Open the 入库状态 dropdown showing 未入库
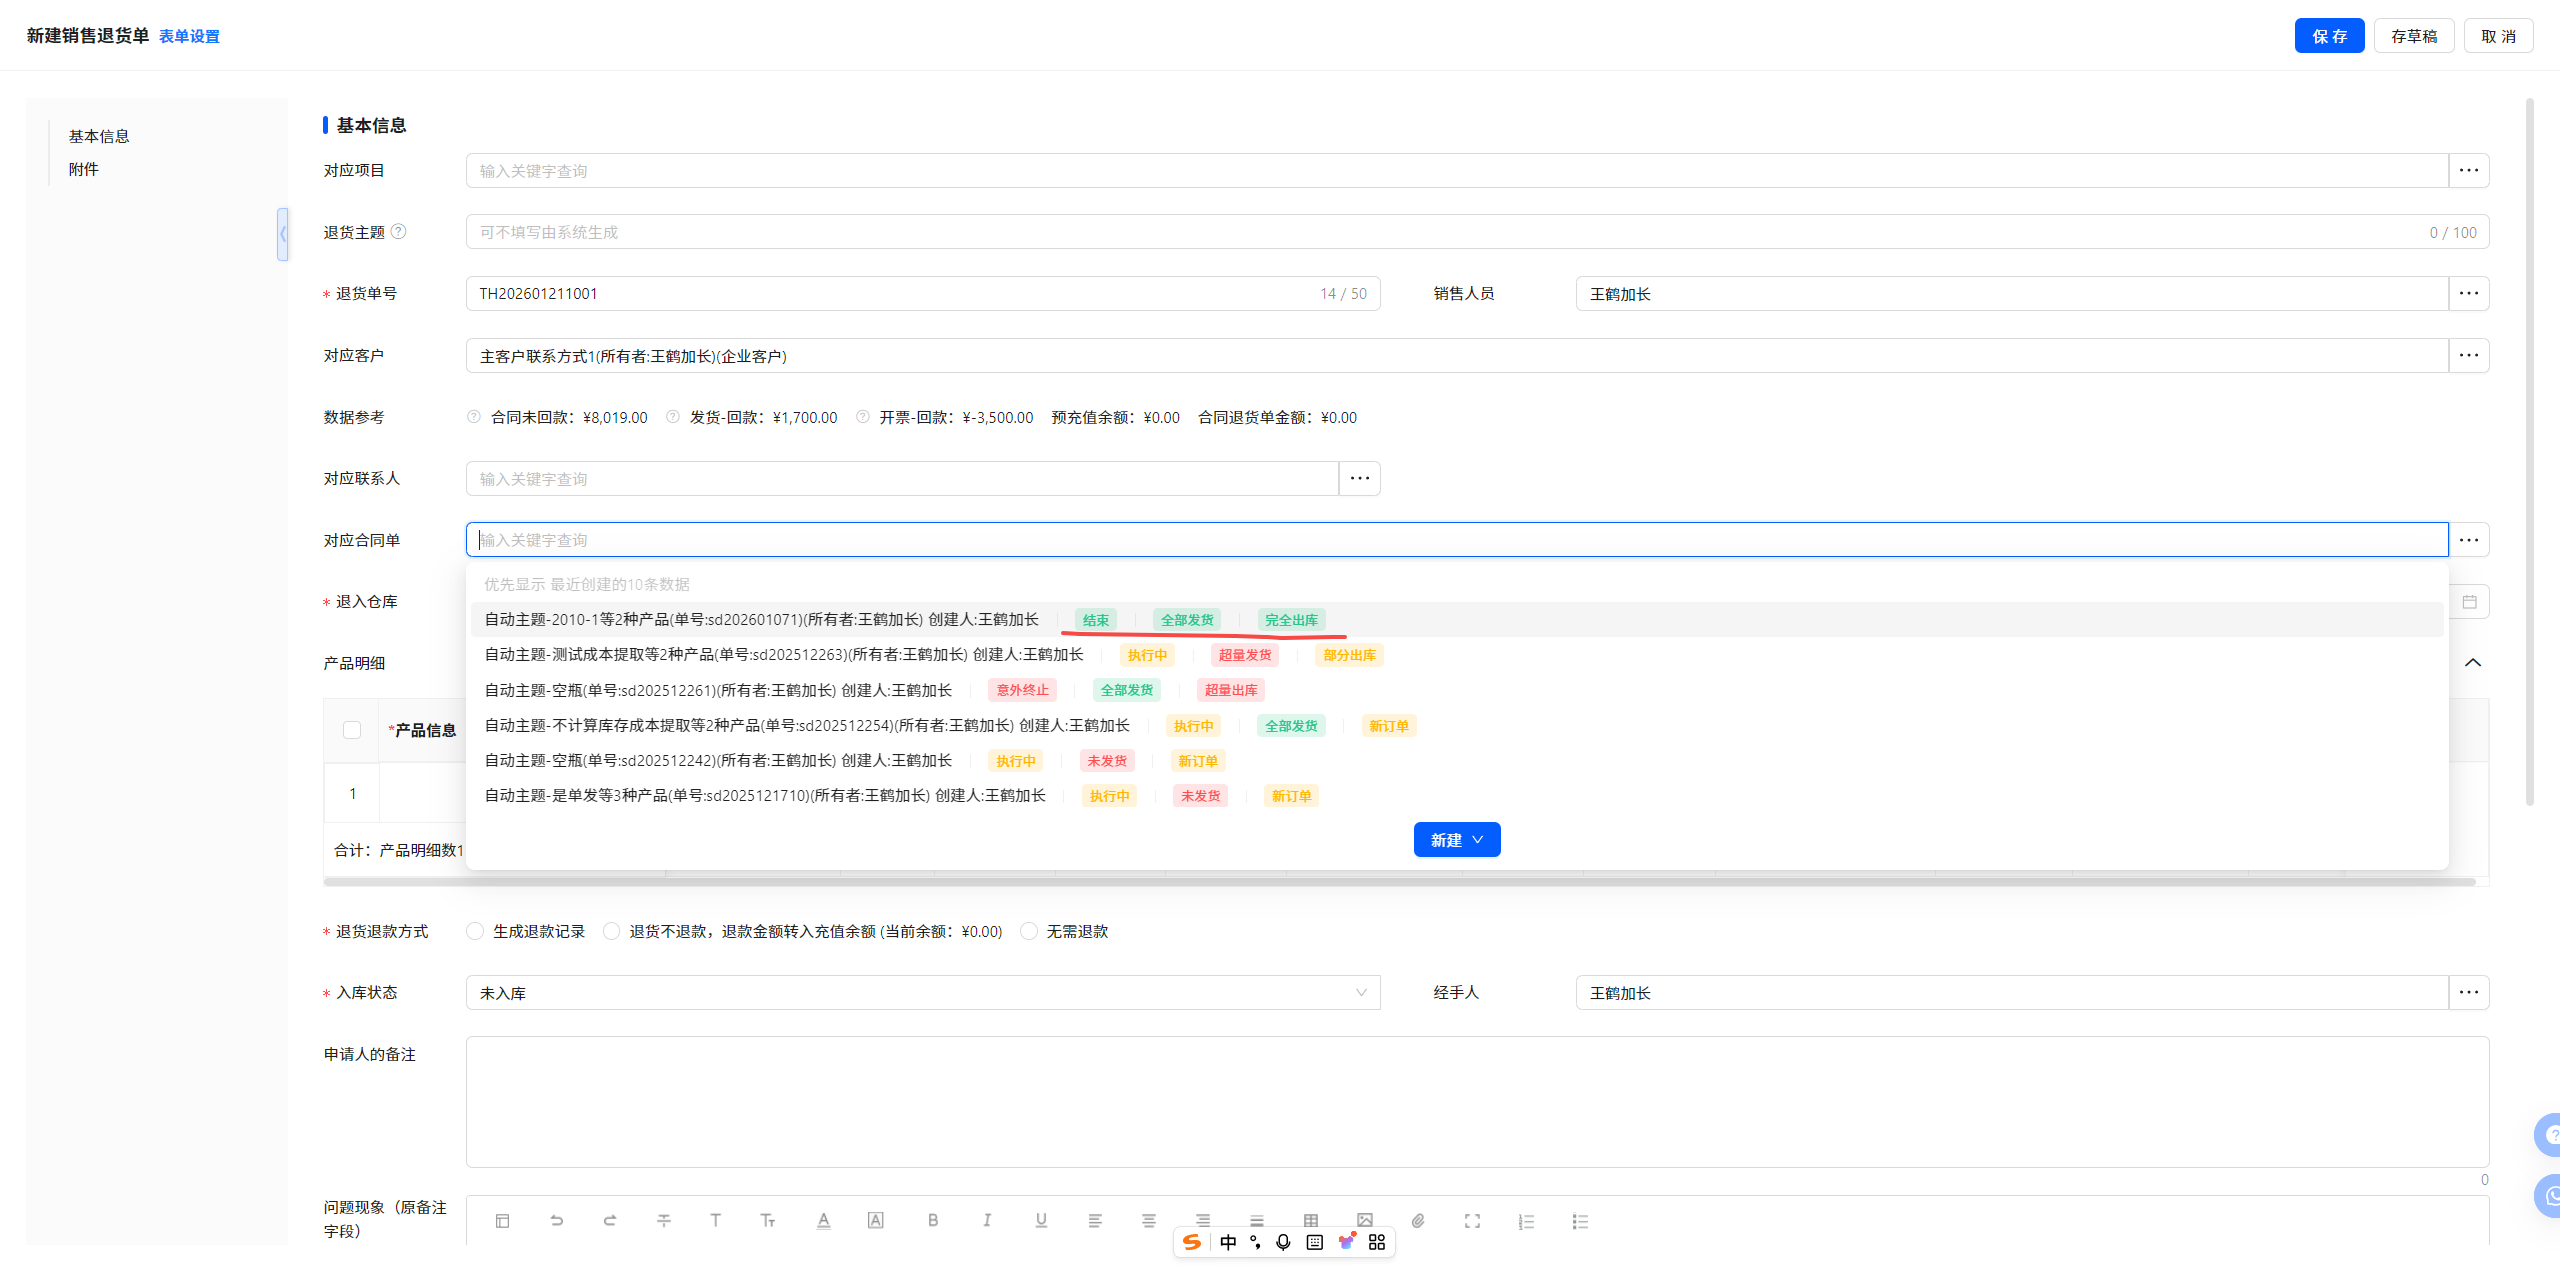 click(922, 993)
